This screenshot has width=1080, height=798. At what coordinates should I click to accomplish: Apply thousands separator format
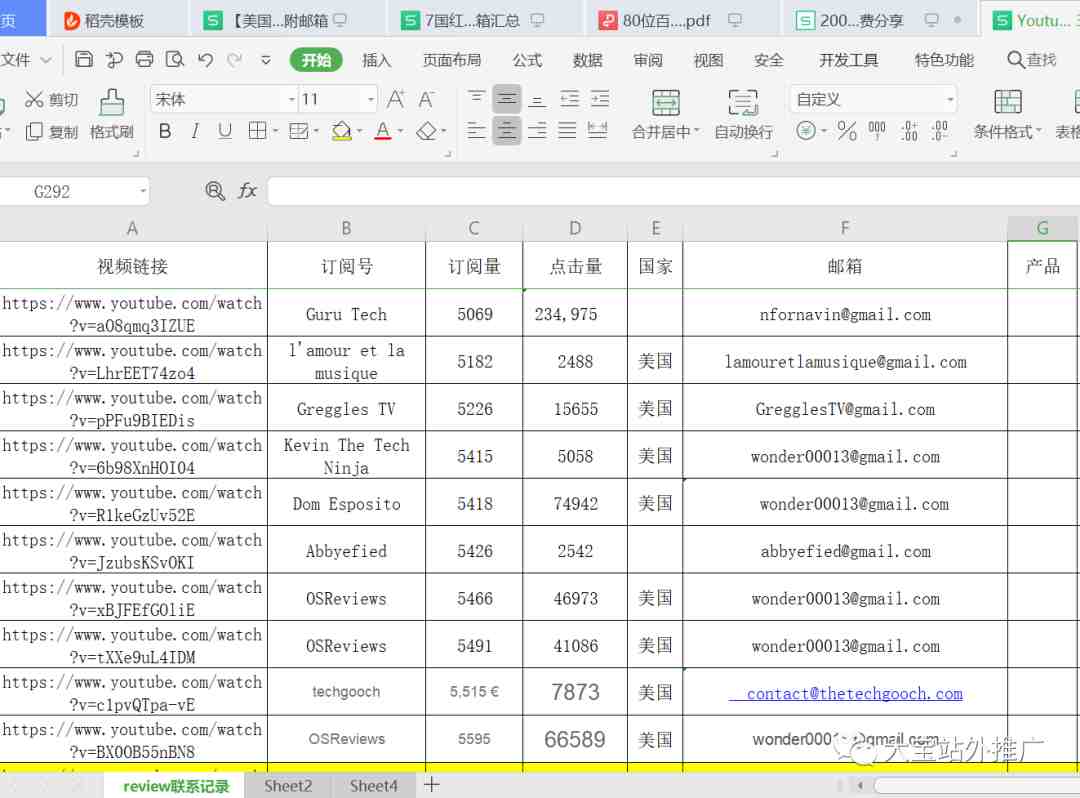point(877,130)
